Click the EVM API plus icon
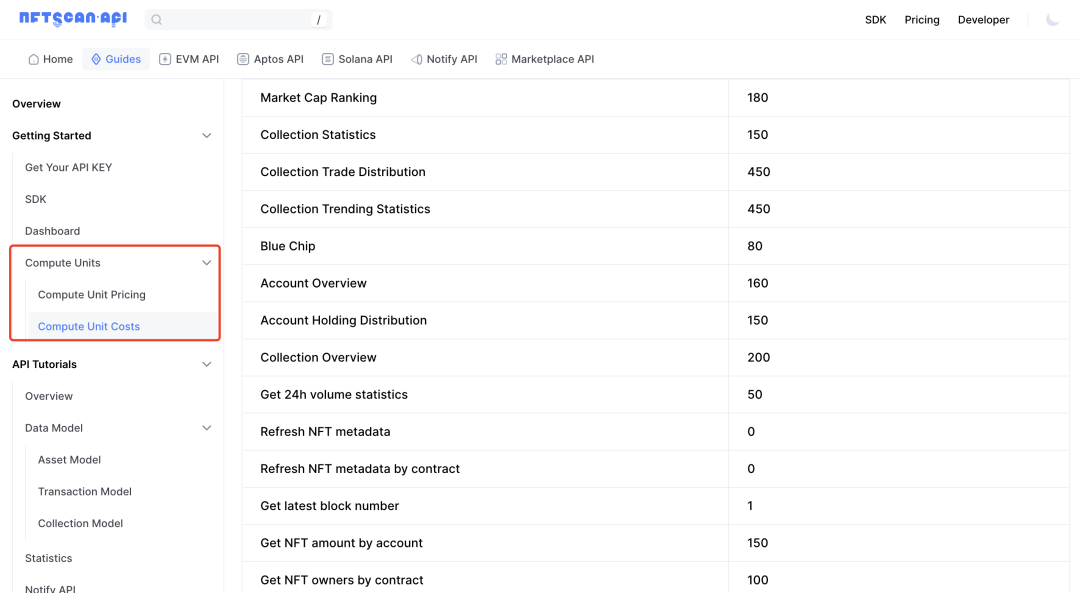The height and width of the screenshot is (593, 1080). click(x=165, y=59)
